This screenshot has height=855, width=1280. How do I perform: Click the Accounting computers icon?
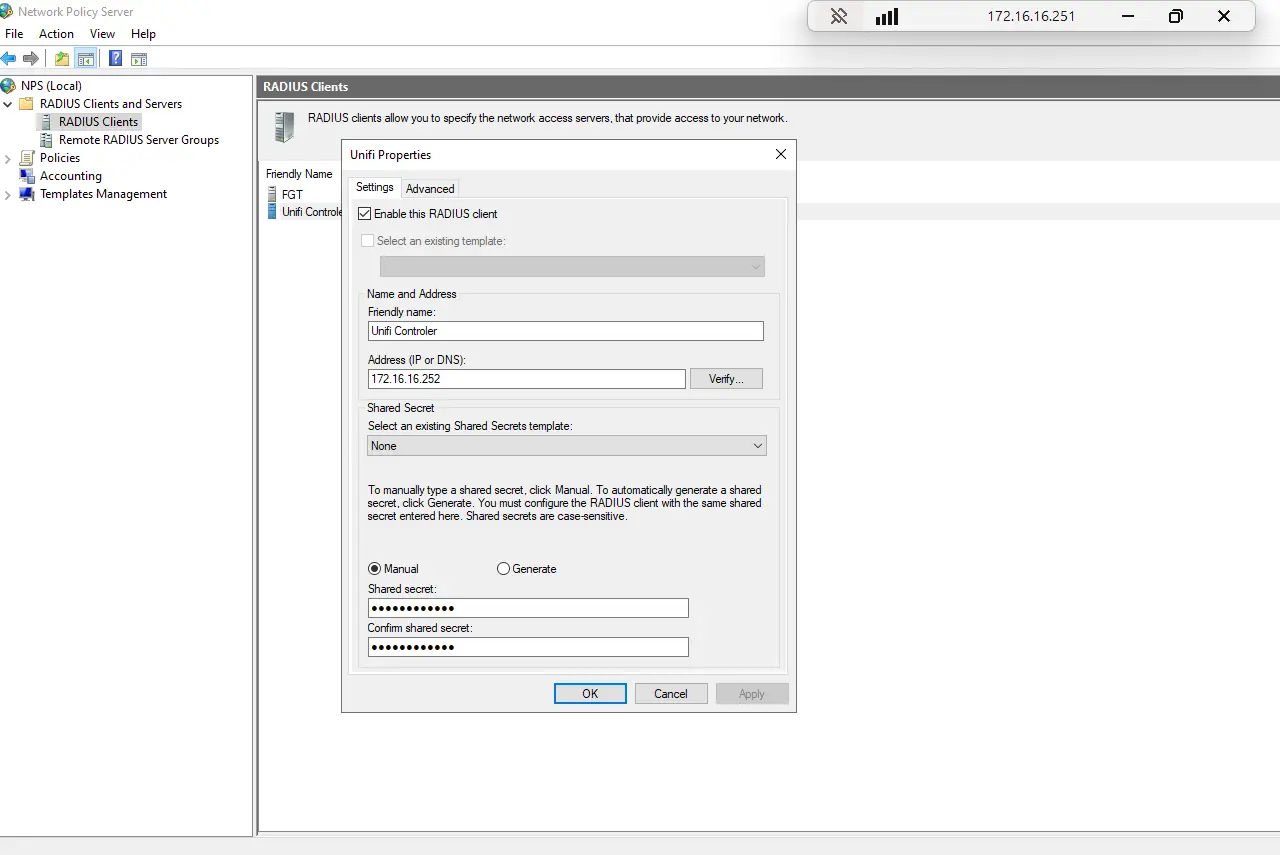(x=28, y=176)
